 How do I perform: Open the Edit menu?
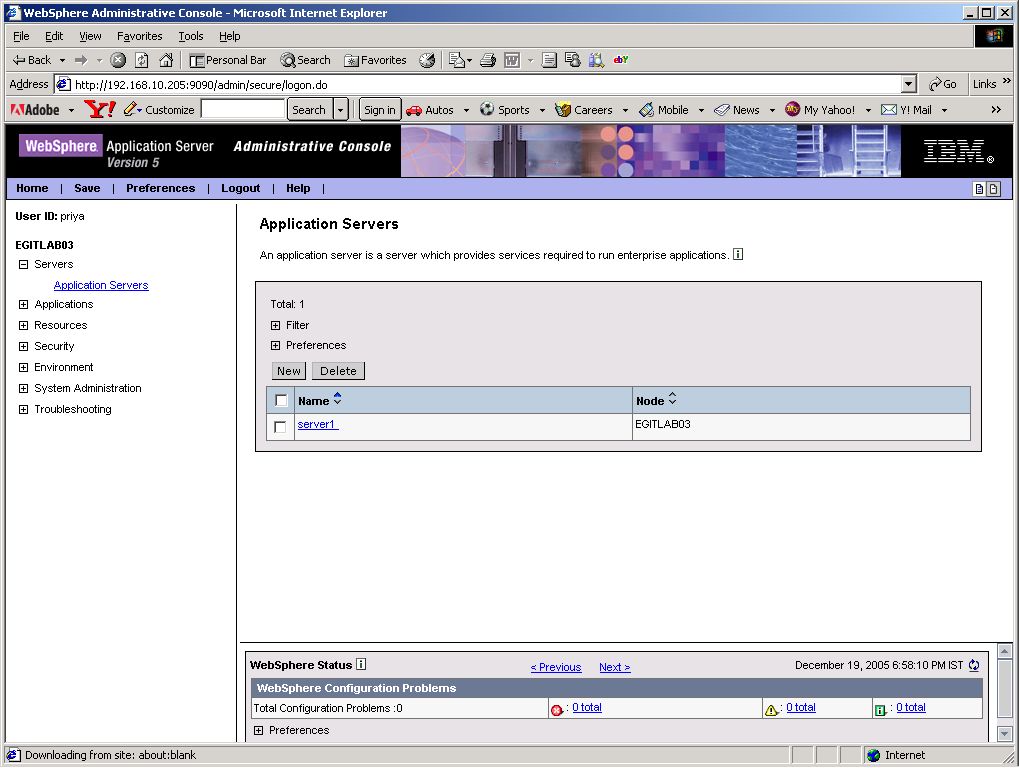54,36
